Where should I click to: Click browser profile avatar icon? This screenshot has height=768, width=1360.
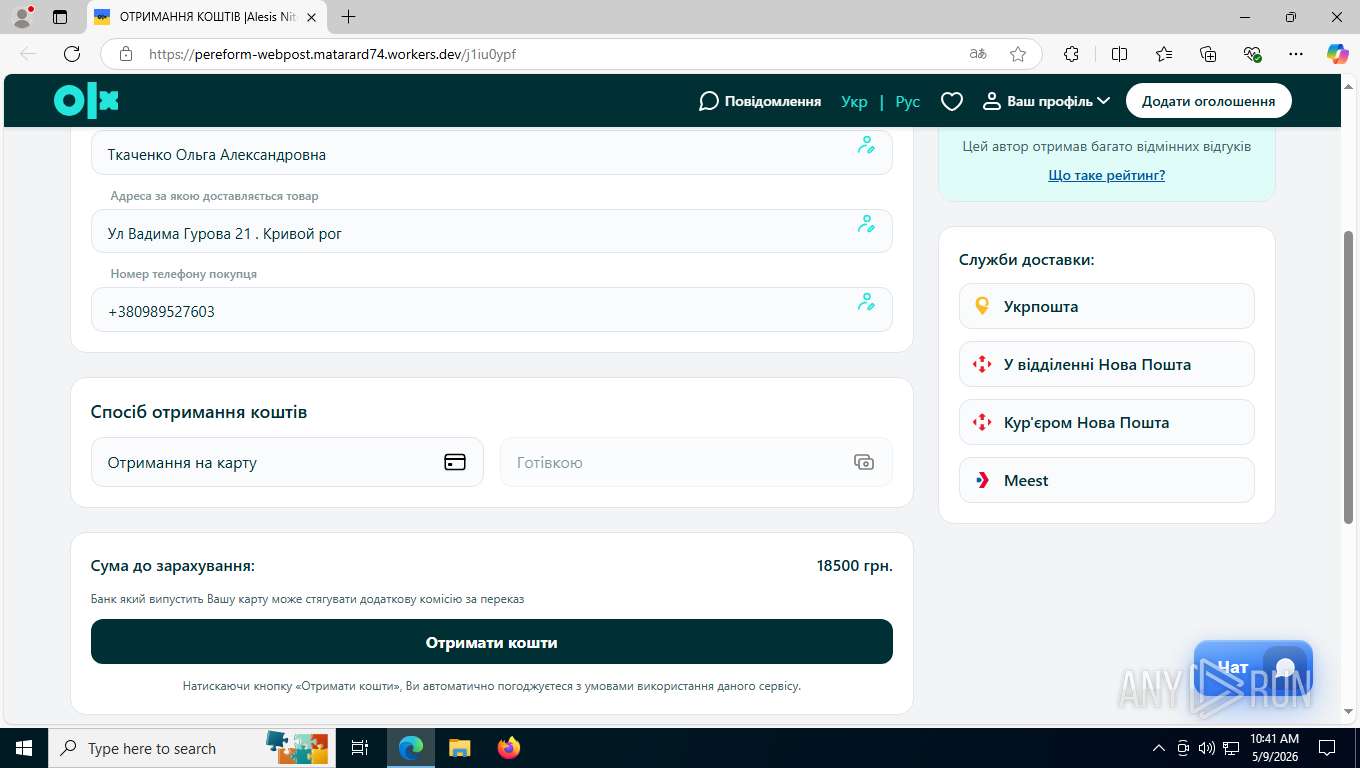point(21,17)
